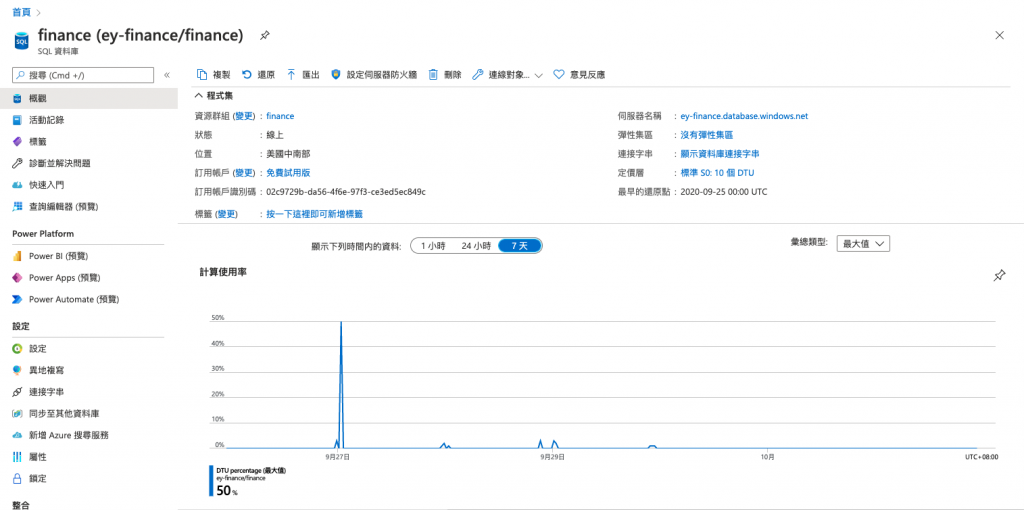The height and width of the screenshot is (510, 1024).
Task: Click the 美國中南部 location value
Action: (x=288, y=153)
